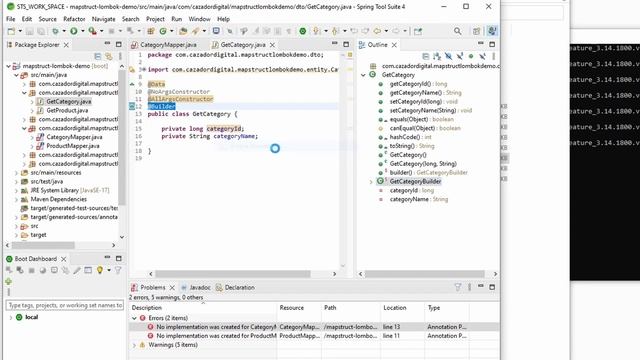Click the green Run button in toolbar

coord(74,31)
